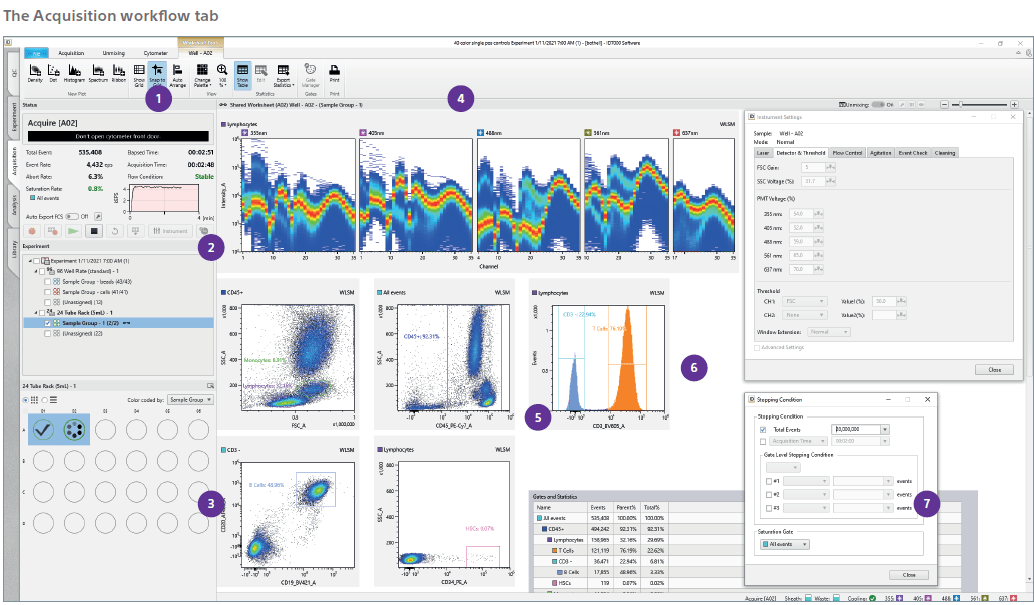Click the Auto Arrange icon
This screenshot has width=1034, height=605.
click(x=177, y=72)
